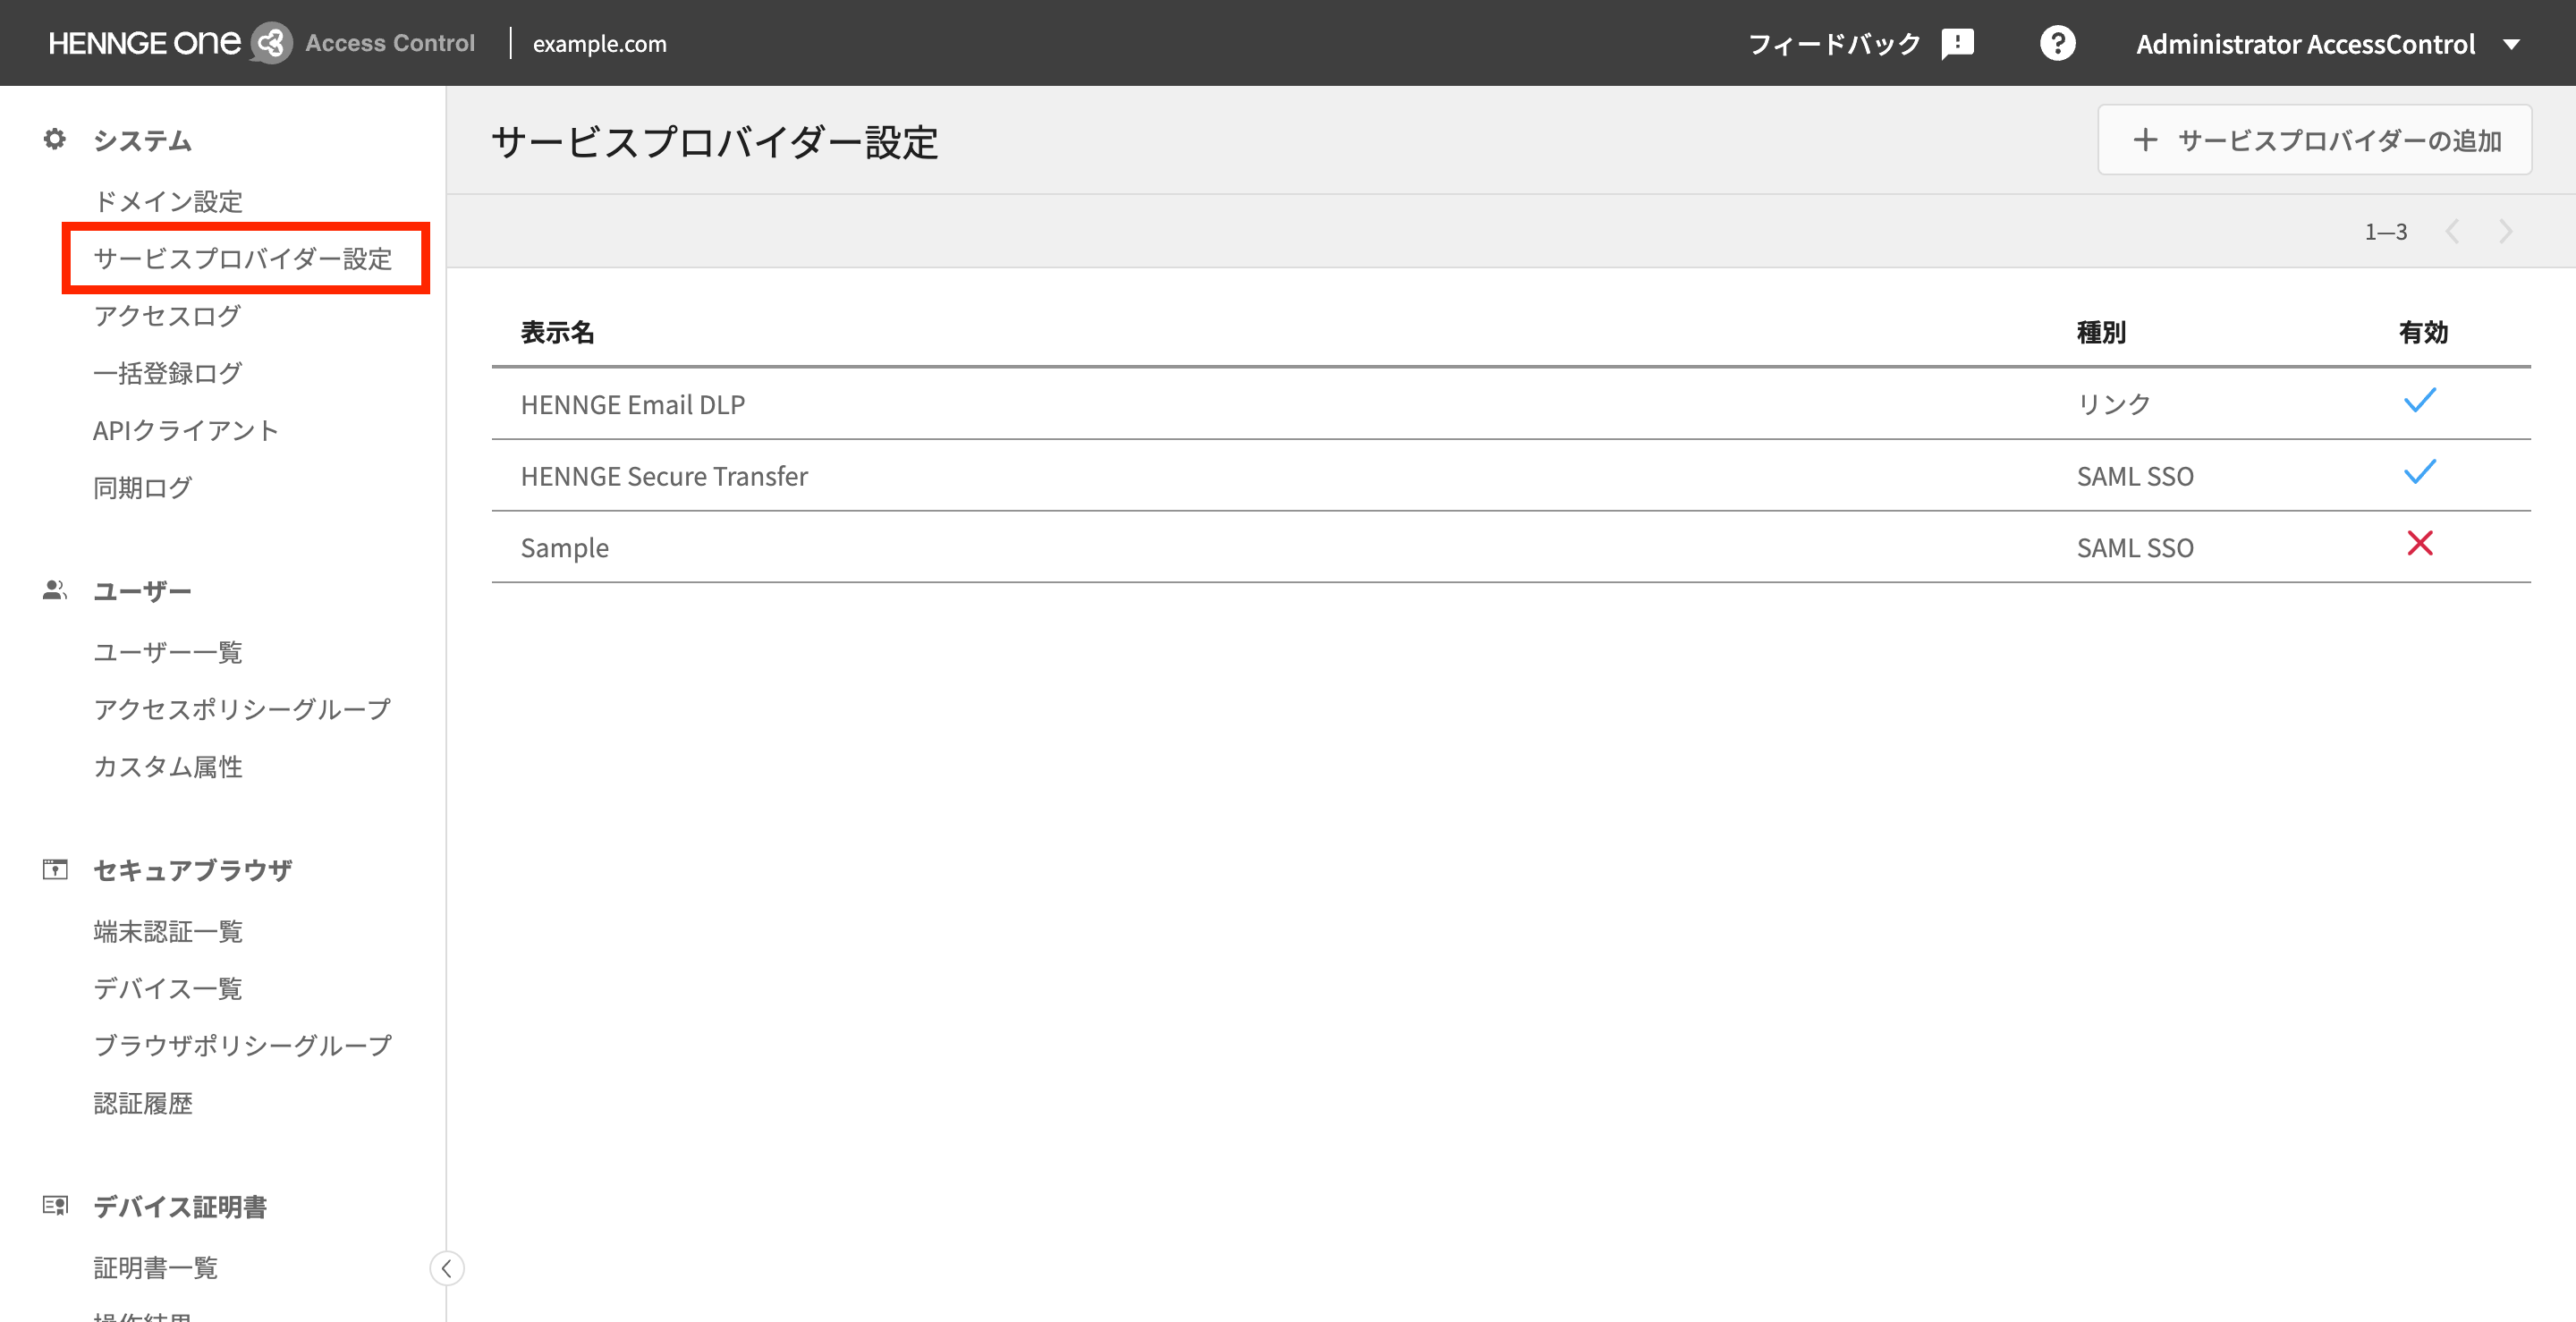Click the セキュアブラウザ browser icon

coord(55,869)
